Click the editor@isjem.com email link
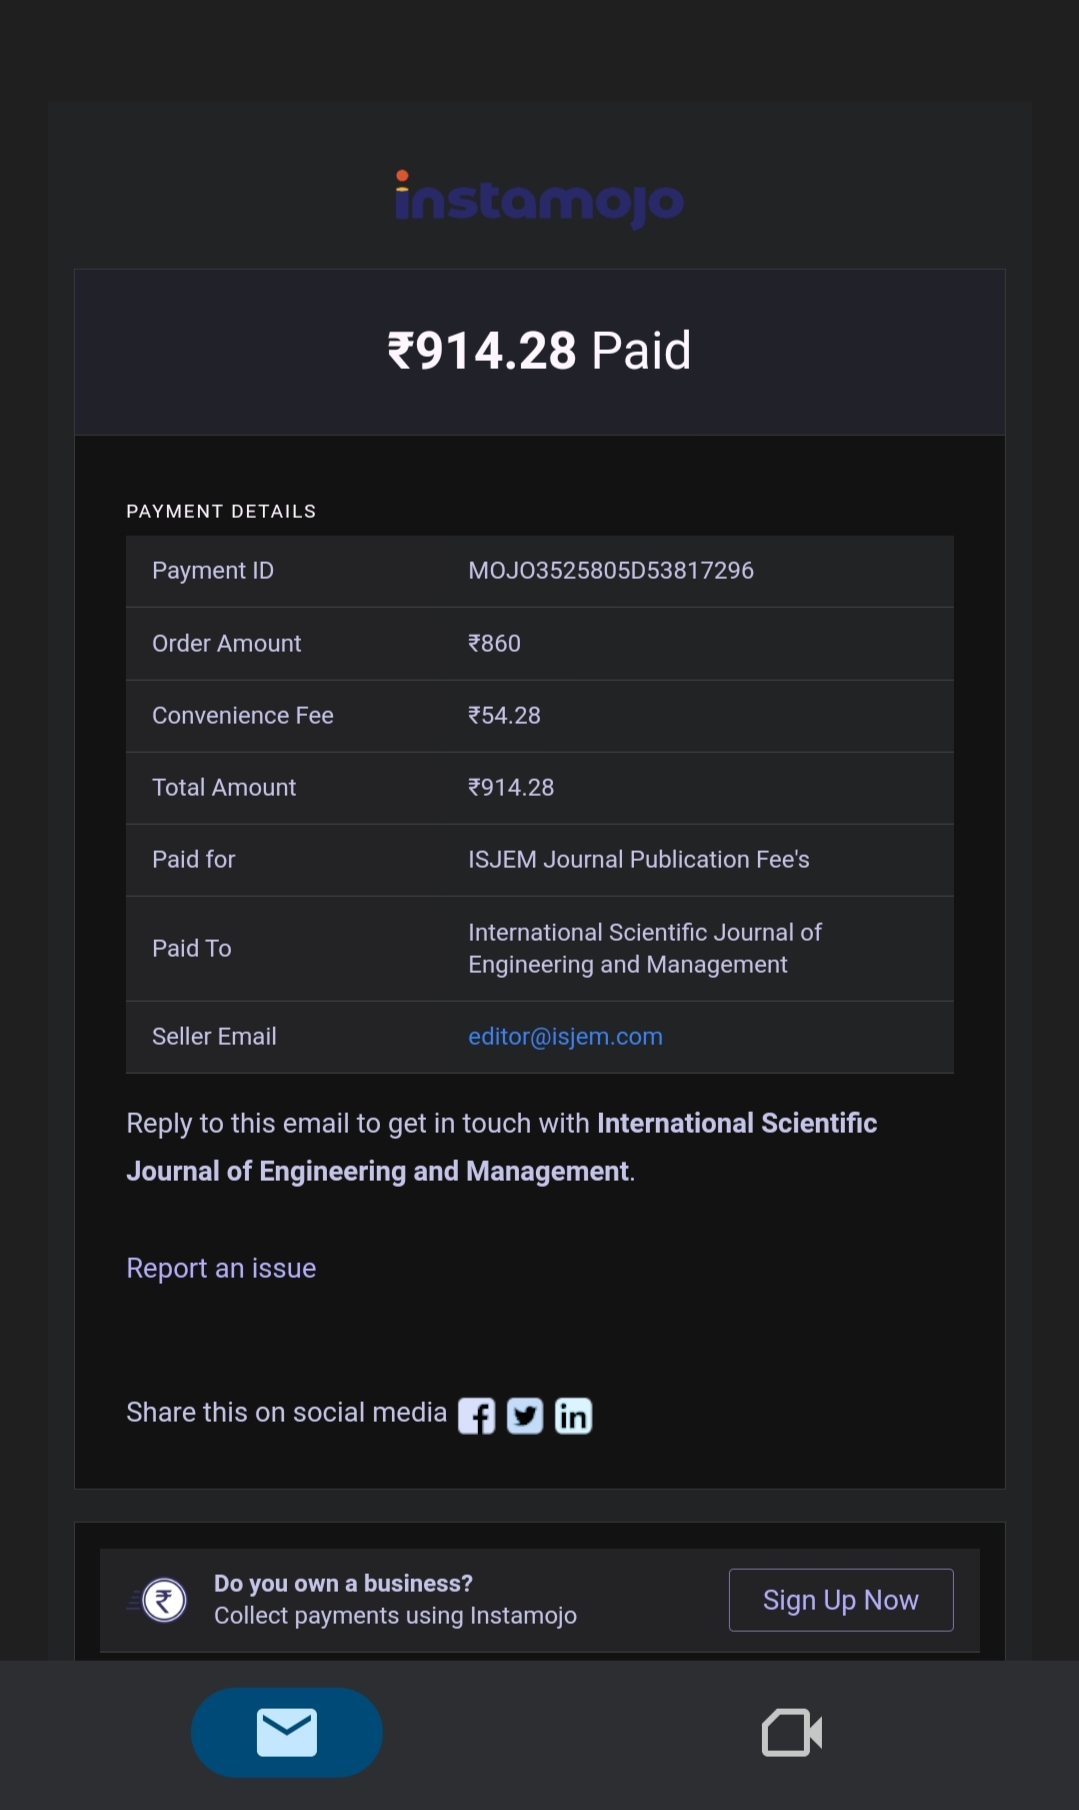Image resolution: width=1079 pixels, height=1810 pixels. 565,1037
